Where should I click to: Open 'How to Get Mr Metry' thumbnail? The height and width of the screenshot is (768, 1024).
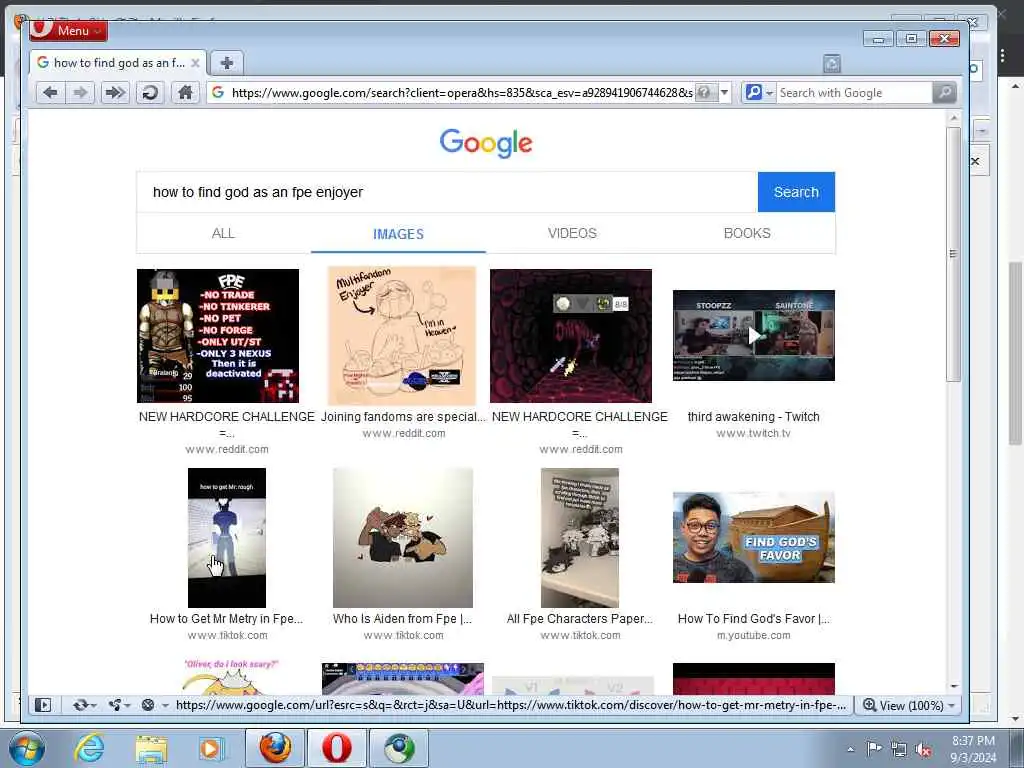[227, 537]
